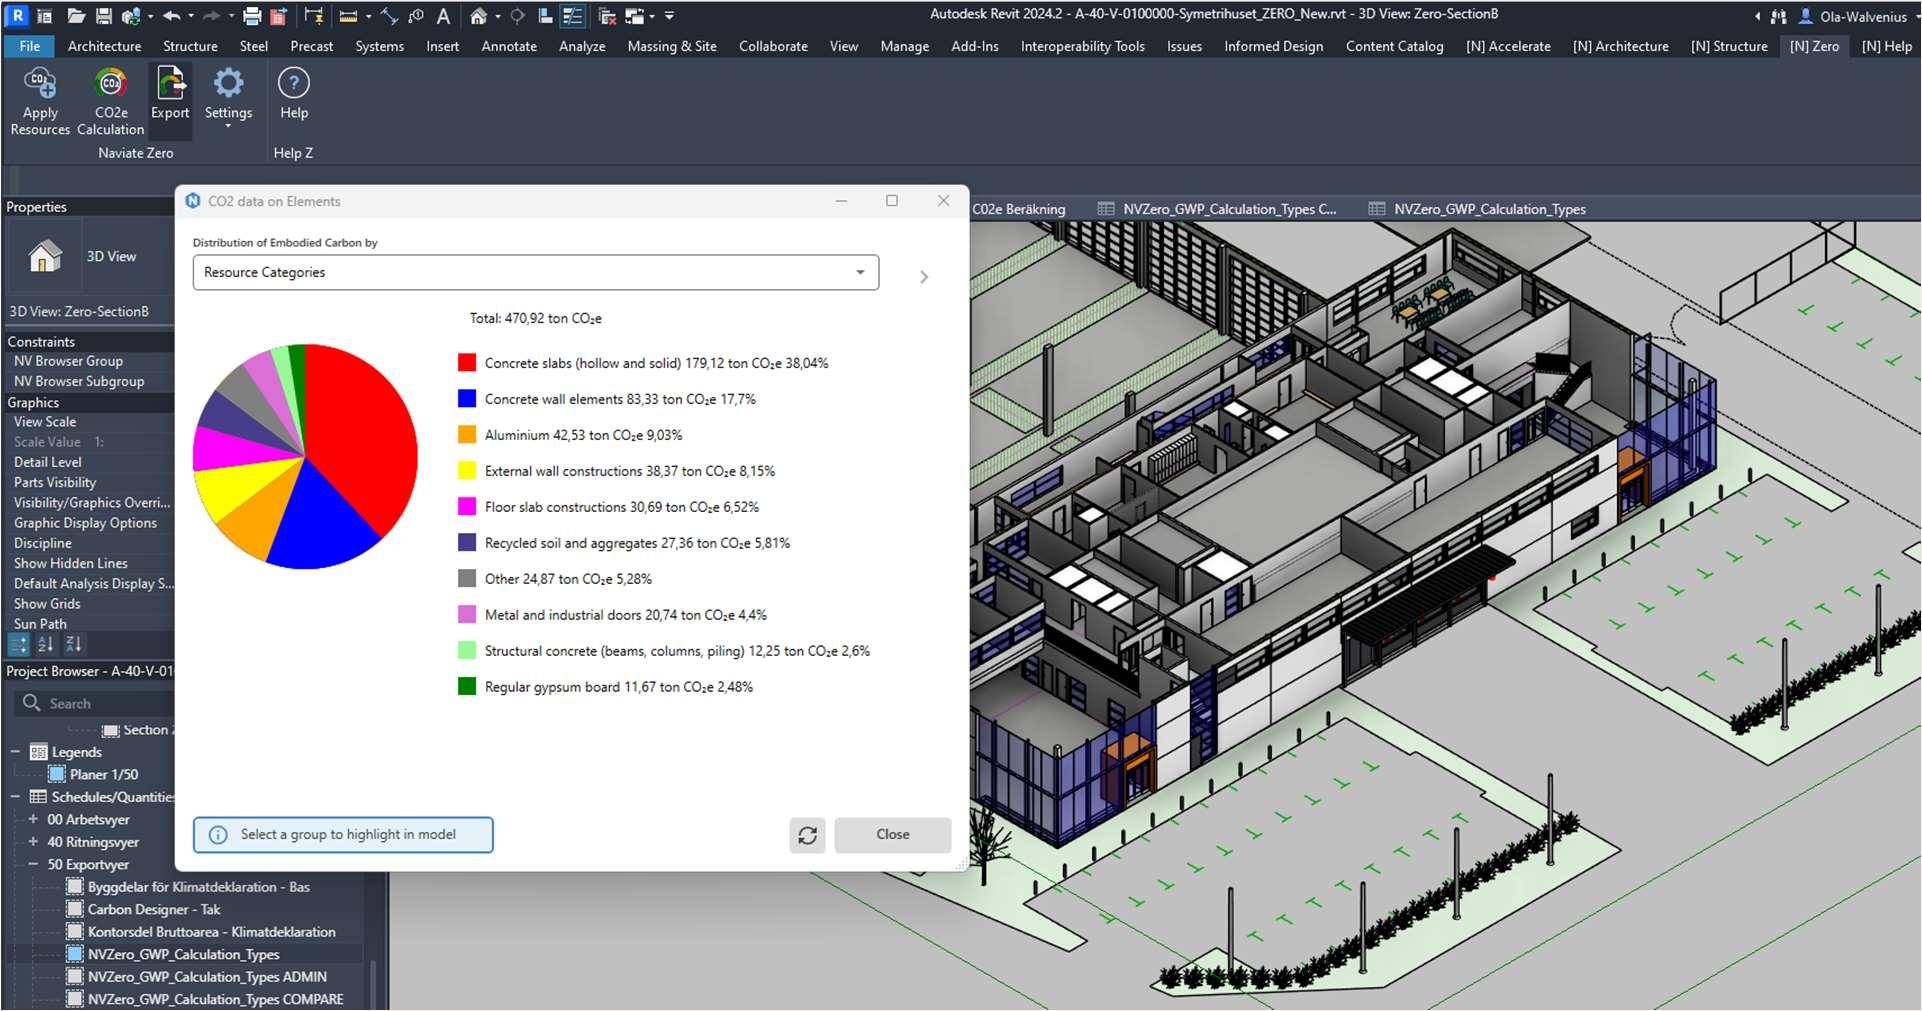Expand the Settings dropdown in ribbon
This screenshot has height=1011, width=1922.
pyautogui.click(x=228, y=125)
